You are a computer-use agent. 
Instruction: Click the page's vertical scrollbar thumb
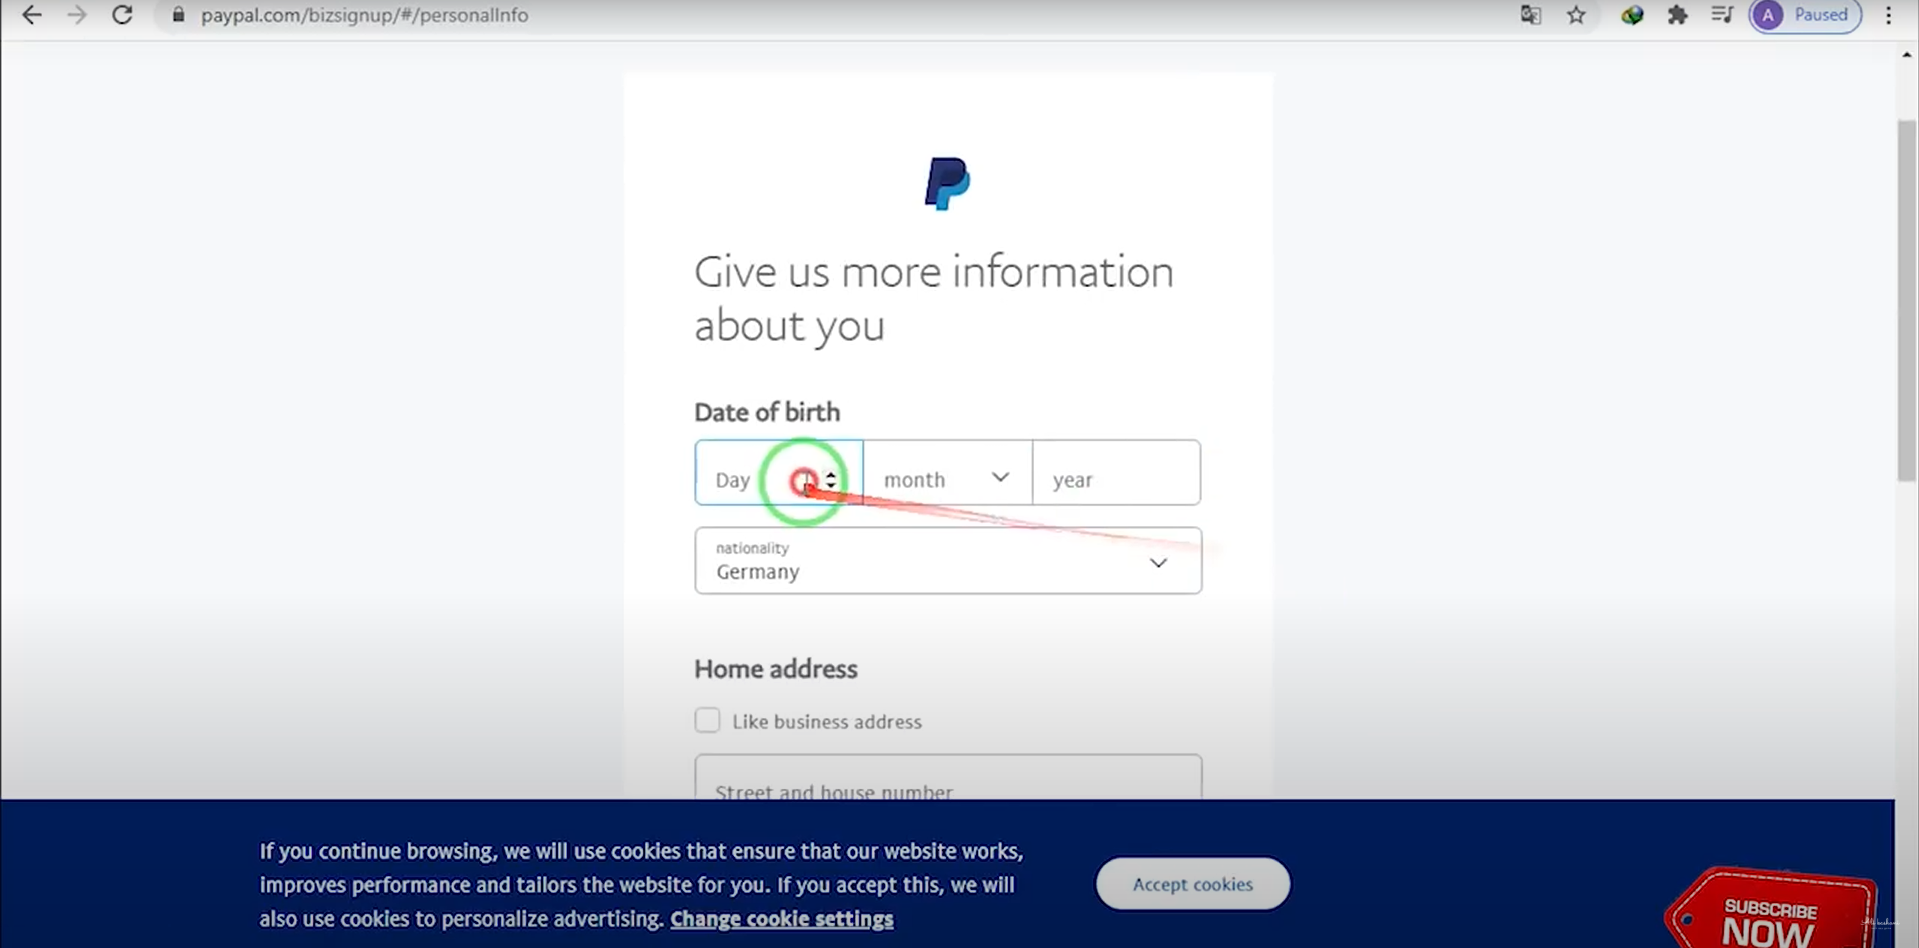point(1907,300)
